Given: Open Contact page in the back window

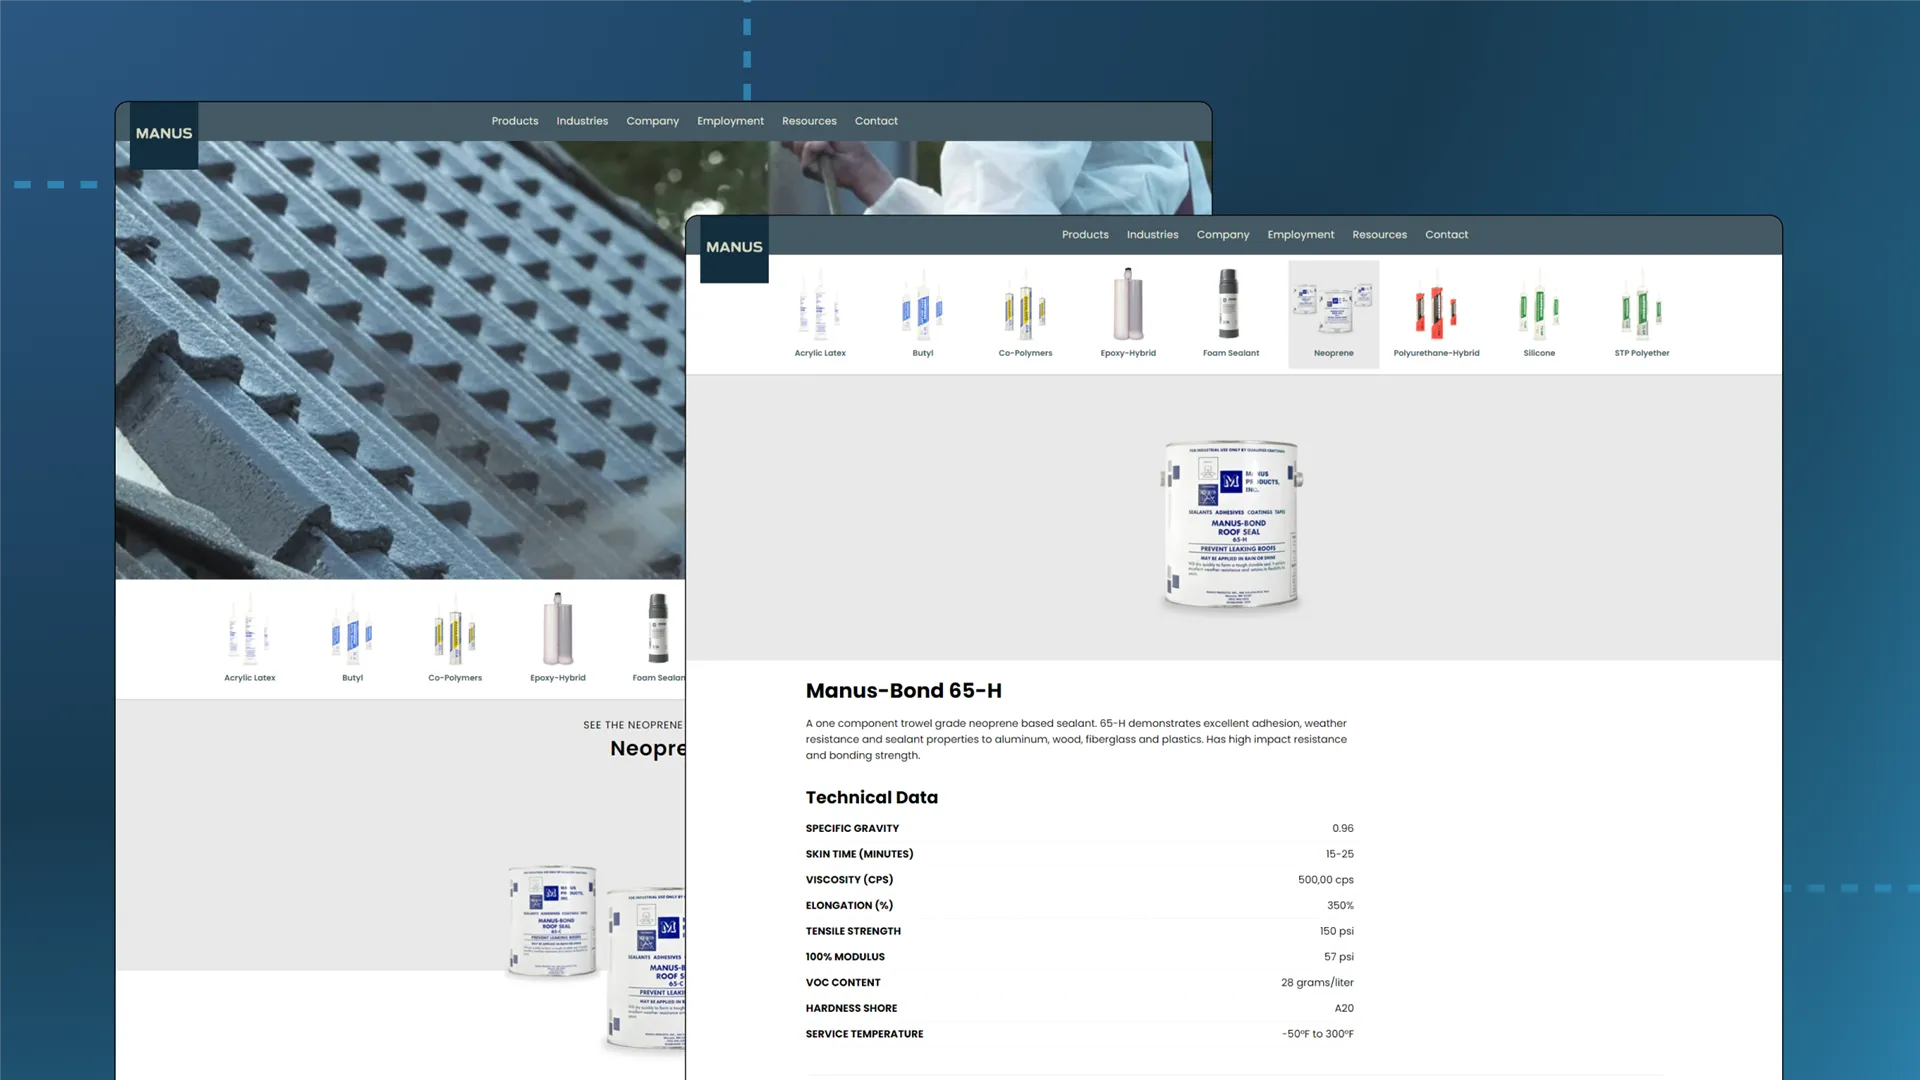Looking at the screenshot, I should pyautogui.click(x=876, y=121).
